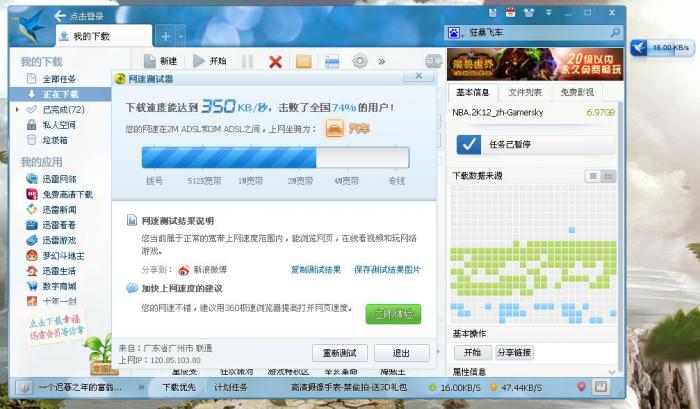Viewport: 700px width, 409px height.
Task: Click the 分享链接 button
Action: [x=514, y=353]
